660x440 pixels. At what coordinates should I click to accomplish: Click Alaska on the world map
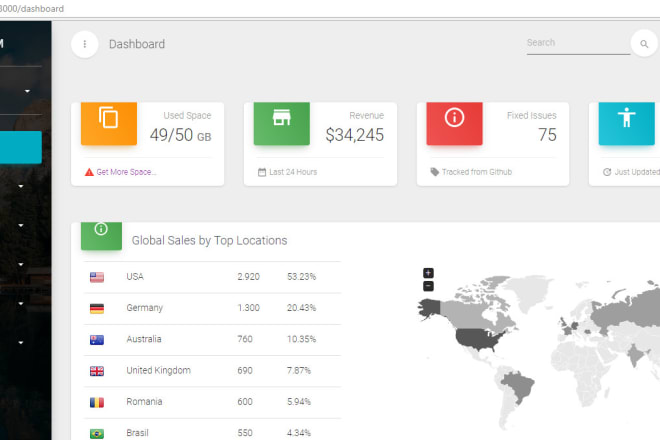[x=429, y=309]
